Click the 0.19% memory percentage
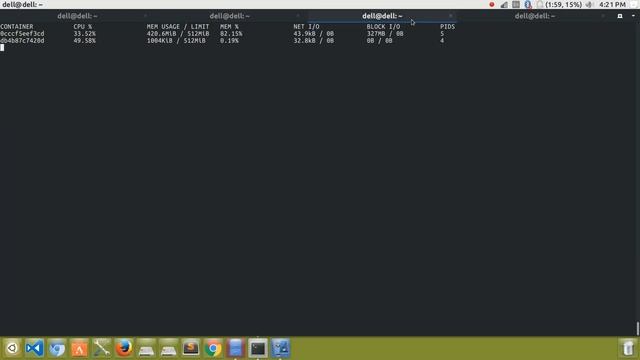This screenshot has height=360, width=640. 229,40
